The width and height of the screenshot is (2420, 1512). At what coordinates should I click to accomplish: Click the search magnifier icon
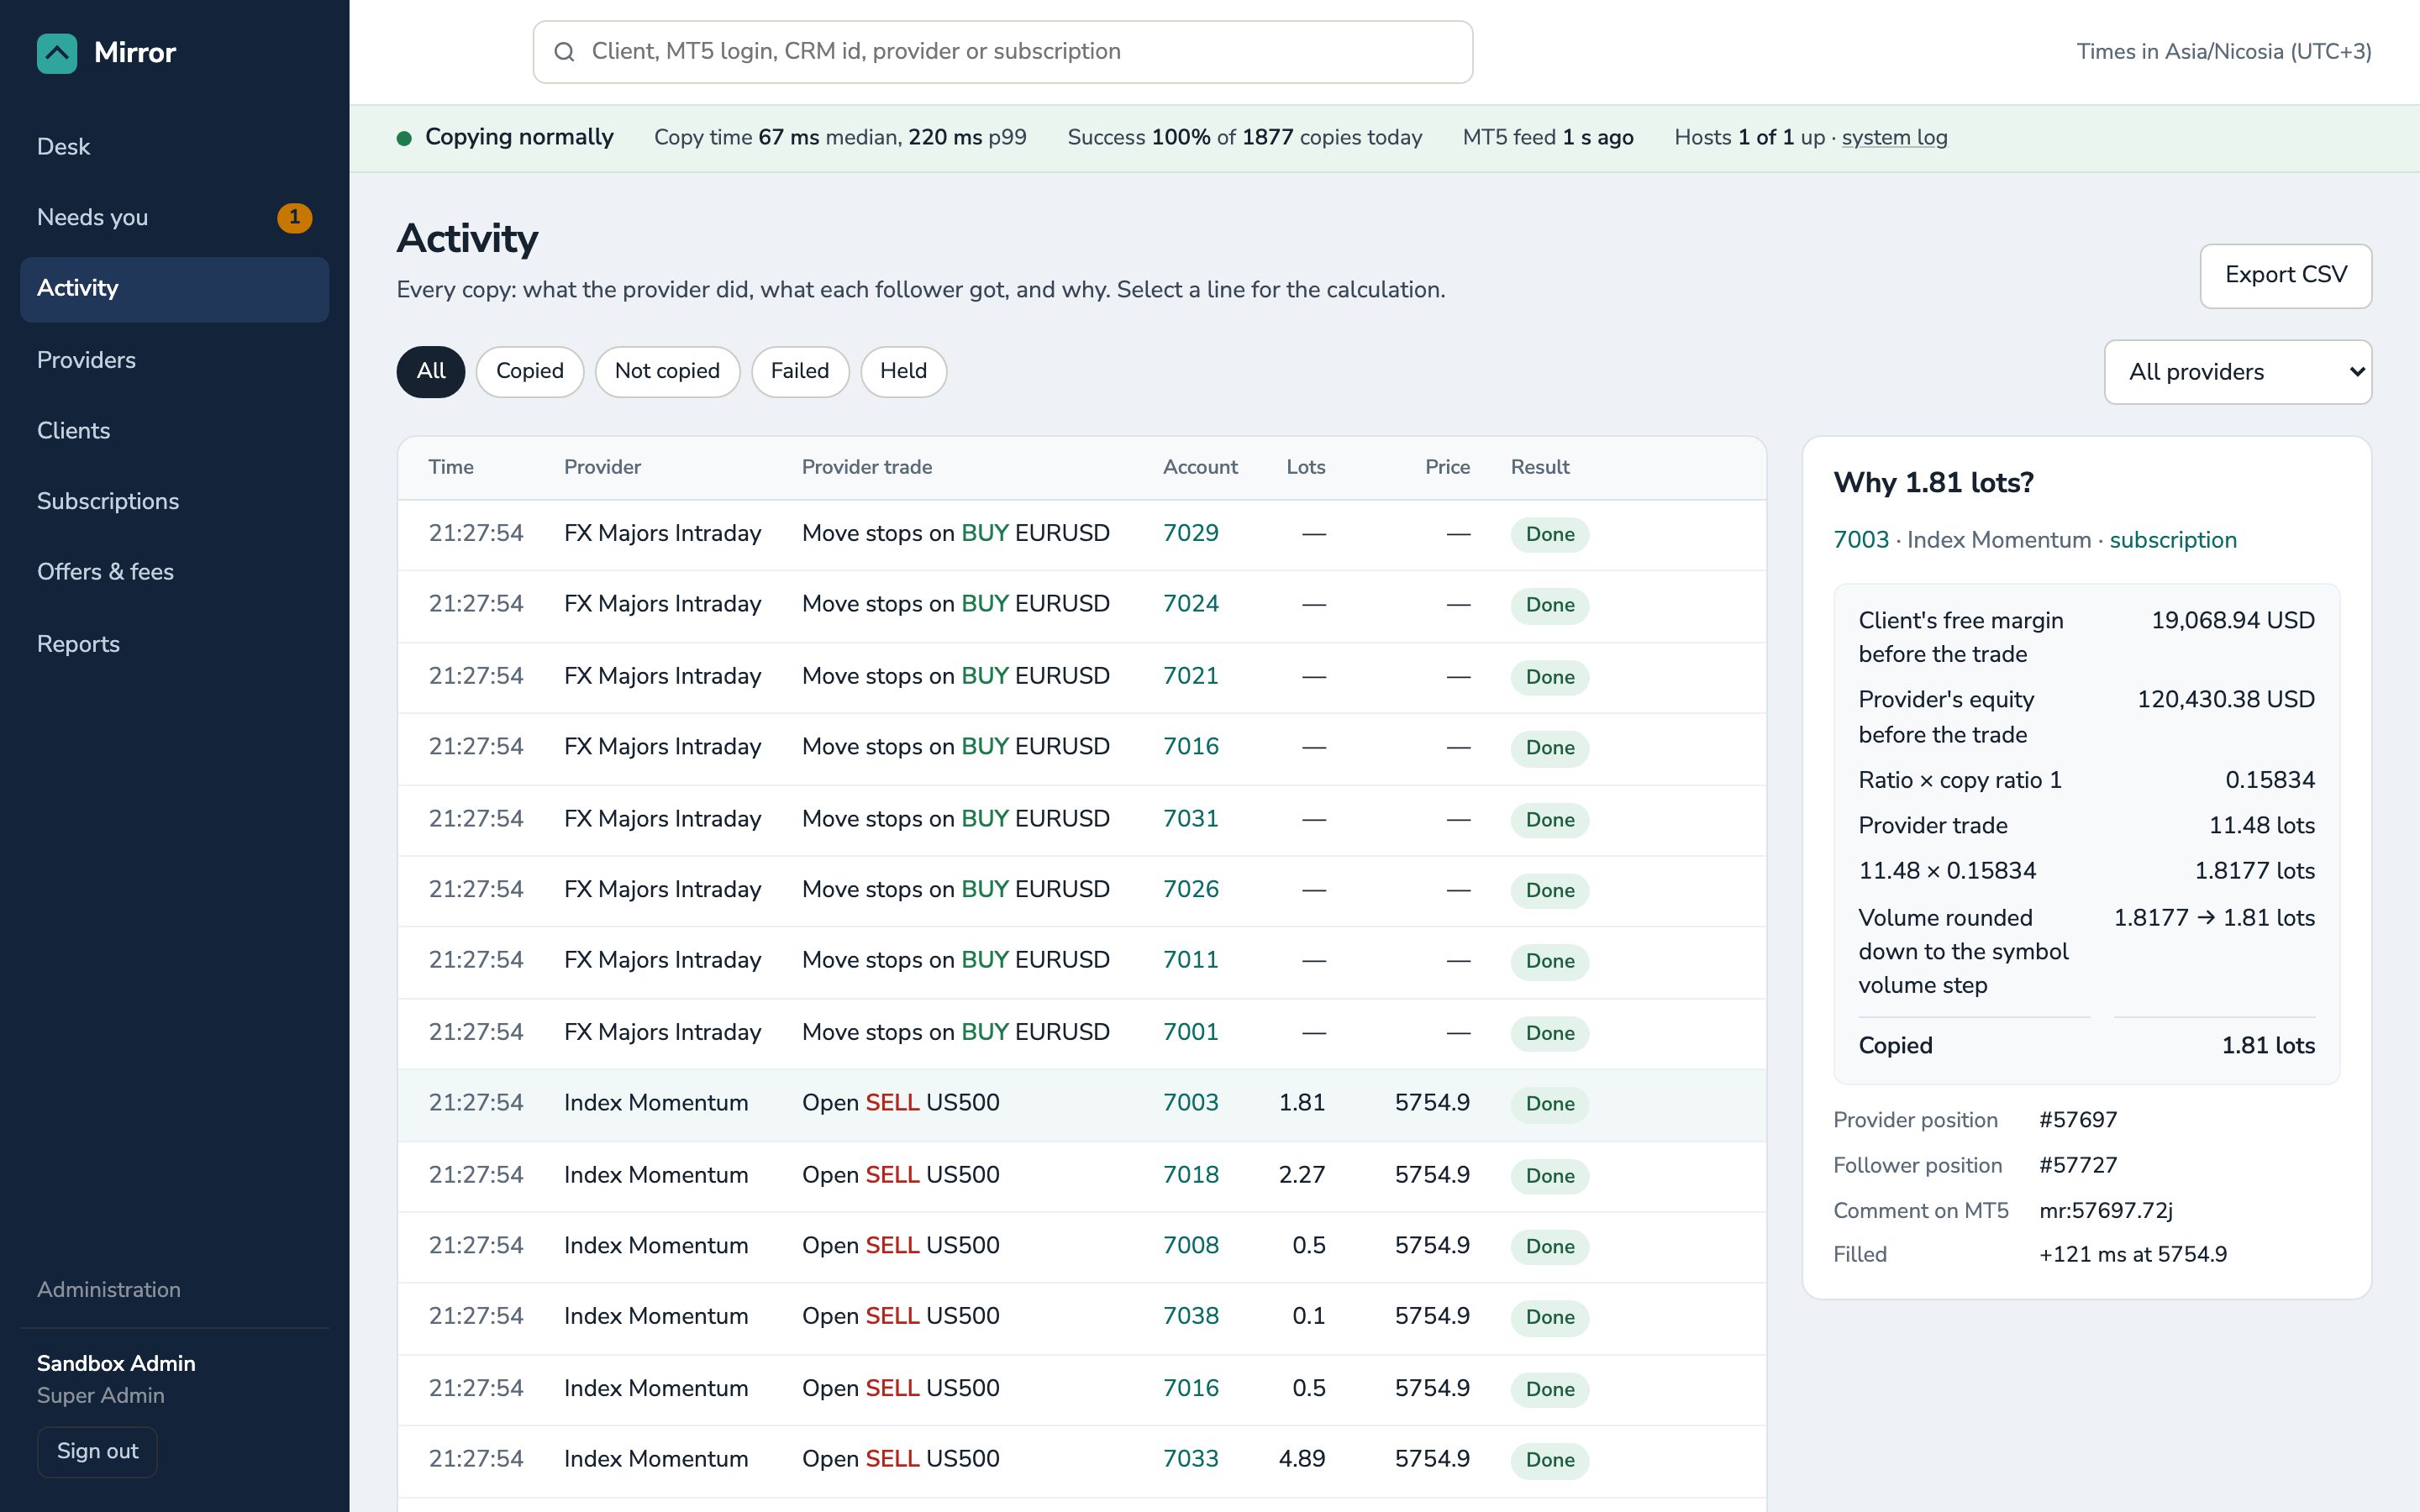[564, 52]
